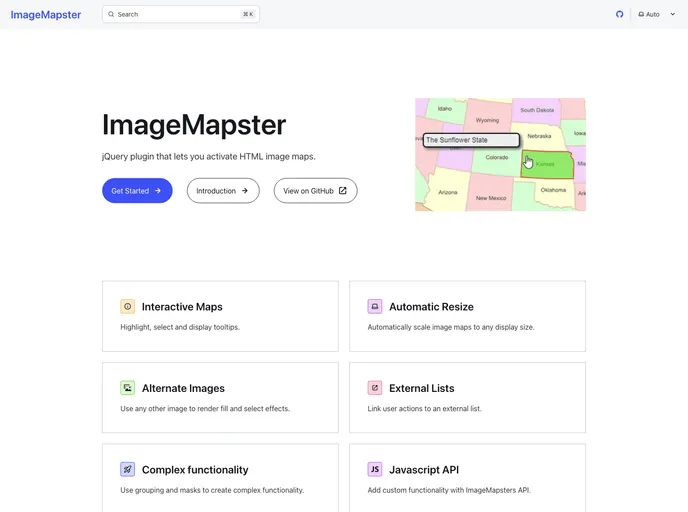Screen dimensions: 688x512
Task: Click the external-link icon on View on GitHub
Action: [x=343, y=191]
